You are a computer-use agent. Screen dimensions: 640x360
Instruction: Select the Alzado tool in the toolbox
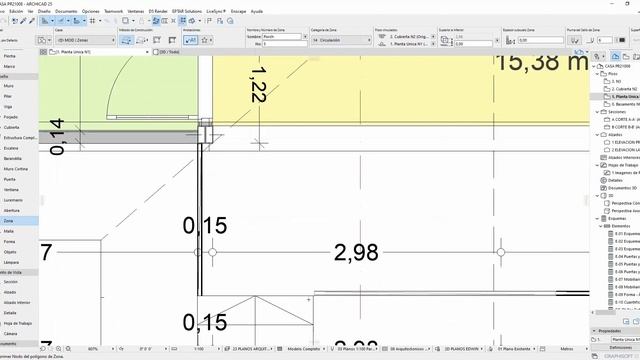pyautogui.click(x=10, y=292)
